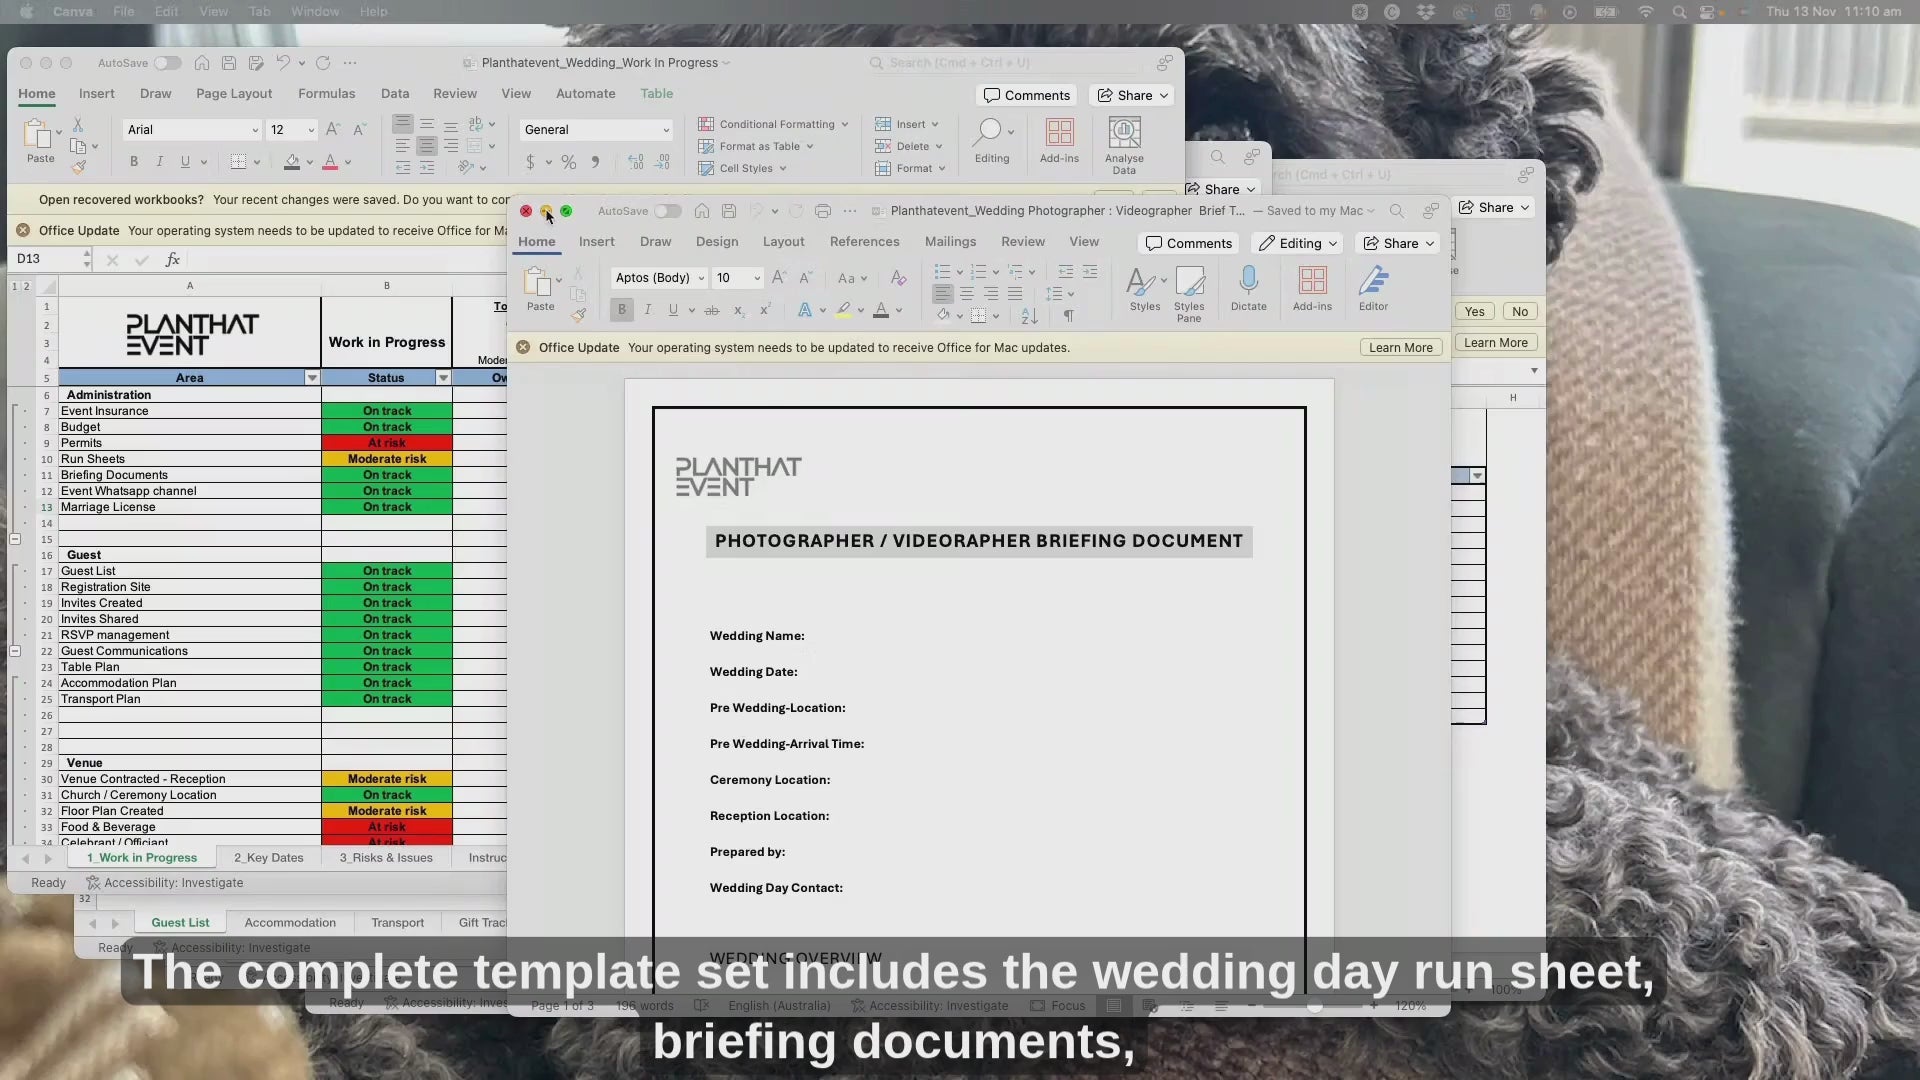Open the 3_Risks & Issues sheet tab
The height and width of the screenshot is (1080, 1920).
point(386,858)
